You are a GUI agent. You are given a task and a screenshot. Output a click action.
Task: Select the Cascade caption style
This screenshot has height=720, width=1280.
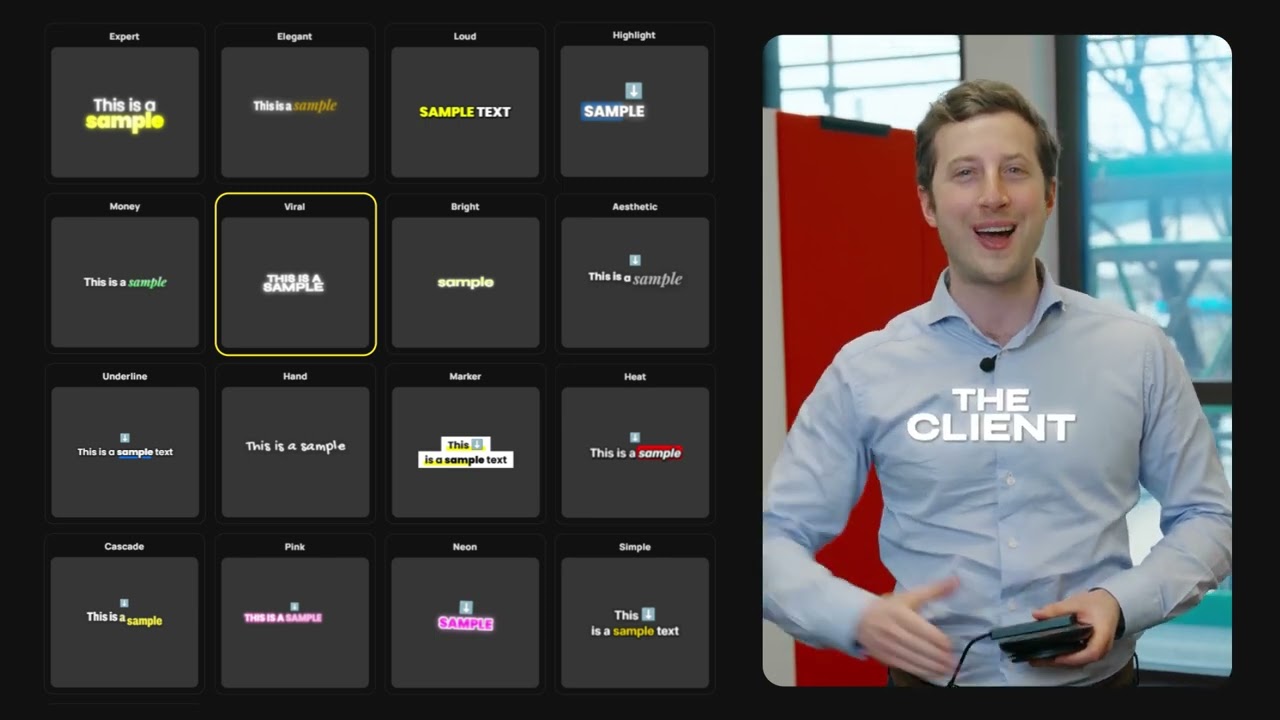[125, 613]
